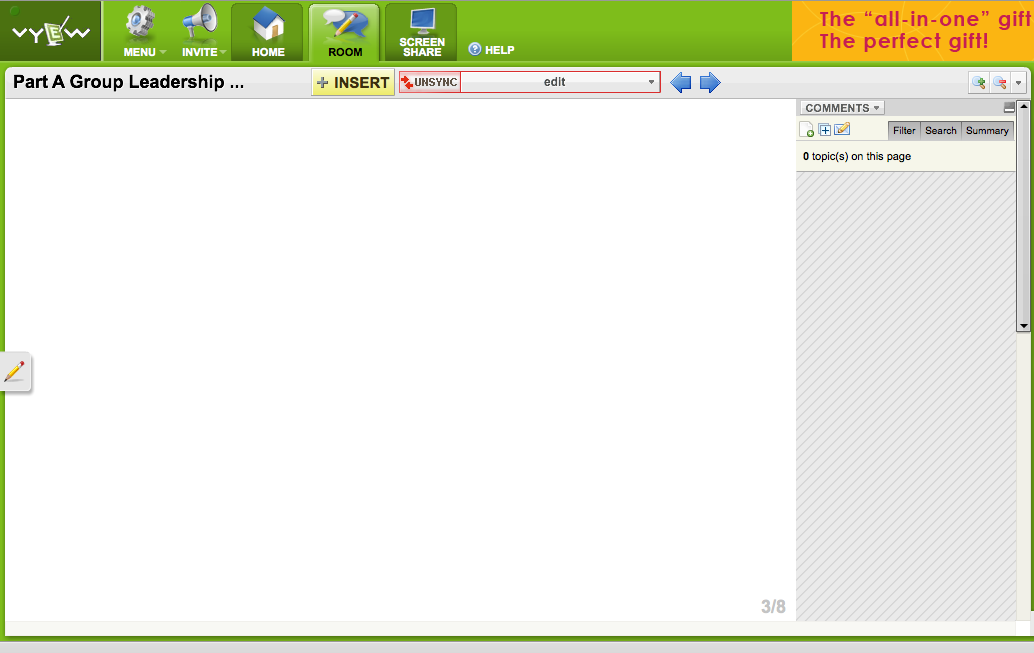Click the all-in-one gift ad banner
The image size is (1034, 653).
(913, 31)
